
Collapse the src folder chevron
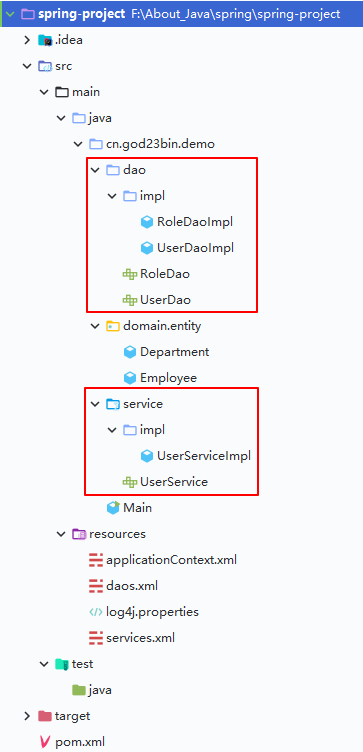(27, 66)
